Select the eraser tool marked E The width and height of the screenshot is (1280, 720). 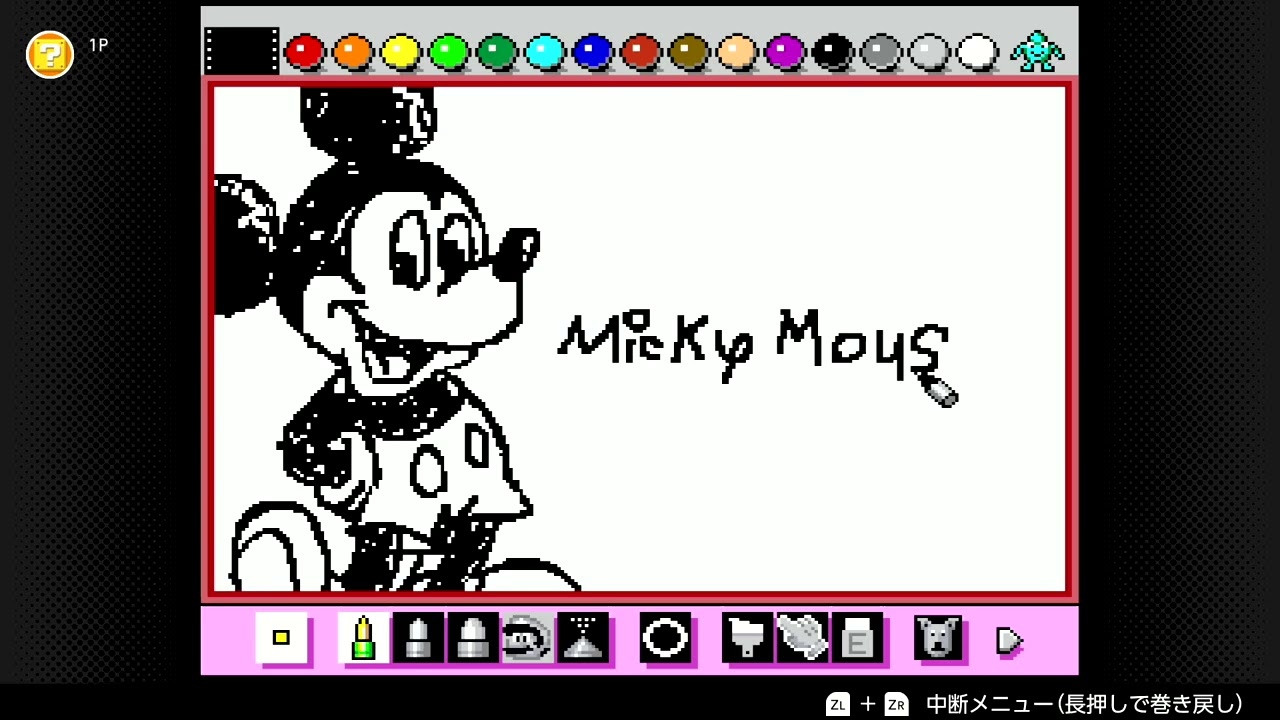[857, 638]
